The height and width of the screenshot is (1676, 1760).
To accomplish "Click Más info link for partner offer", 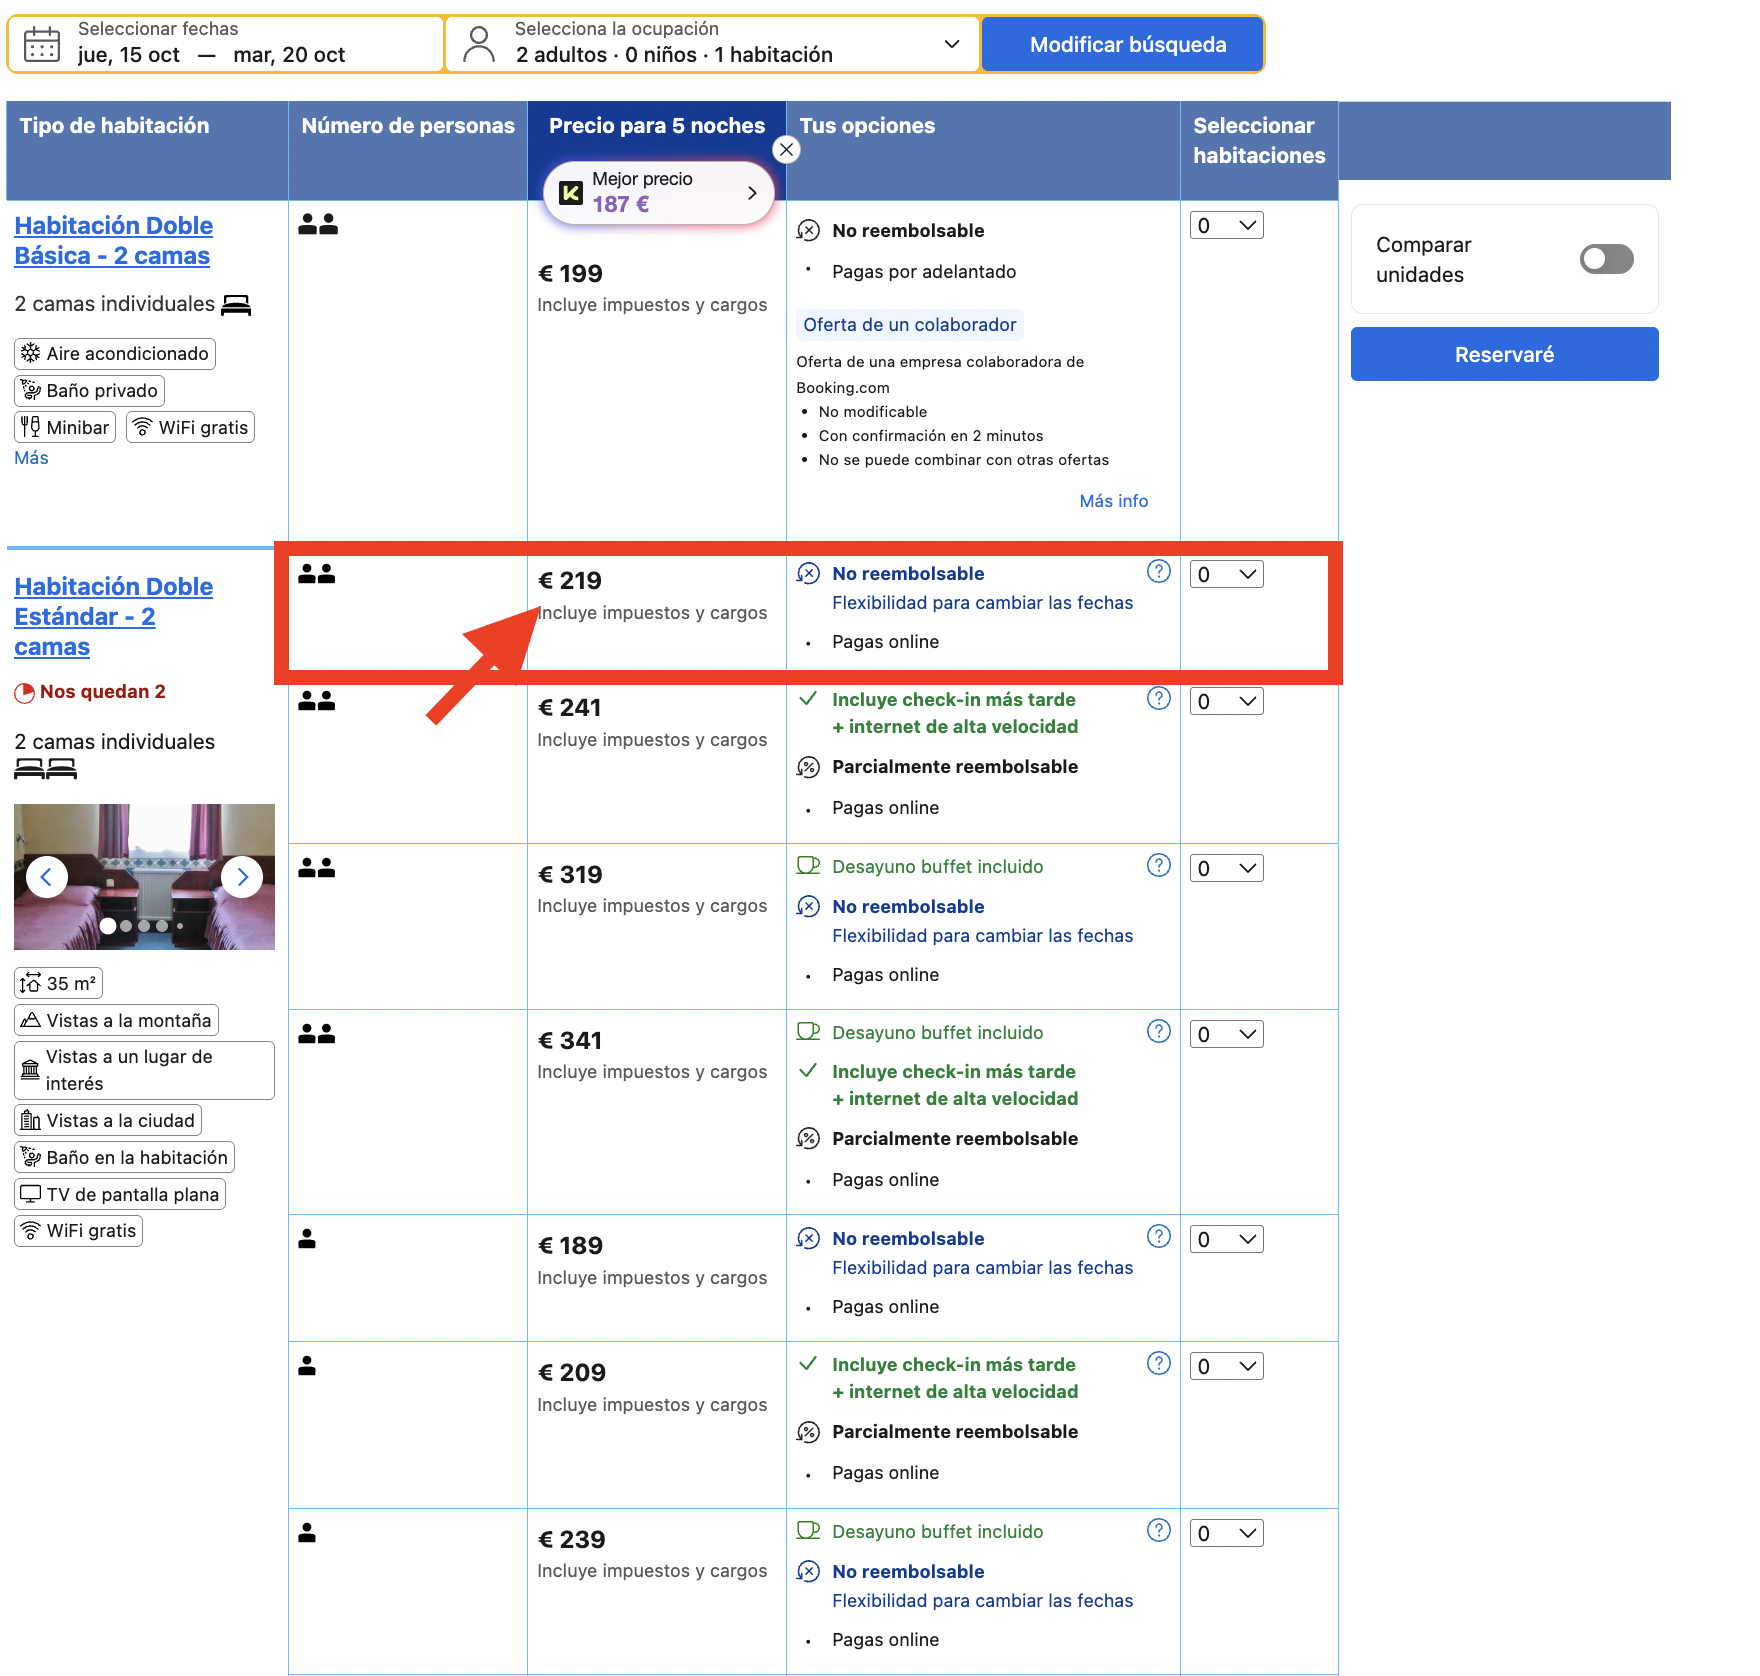I will point(1113,501).
